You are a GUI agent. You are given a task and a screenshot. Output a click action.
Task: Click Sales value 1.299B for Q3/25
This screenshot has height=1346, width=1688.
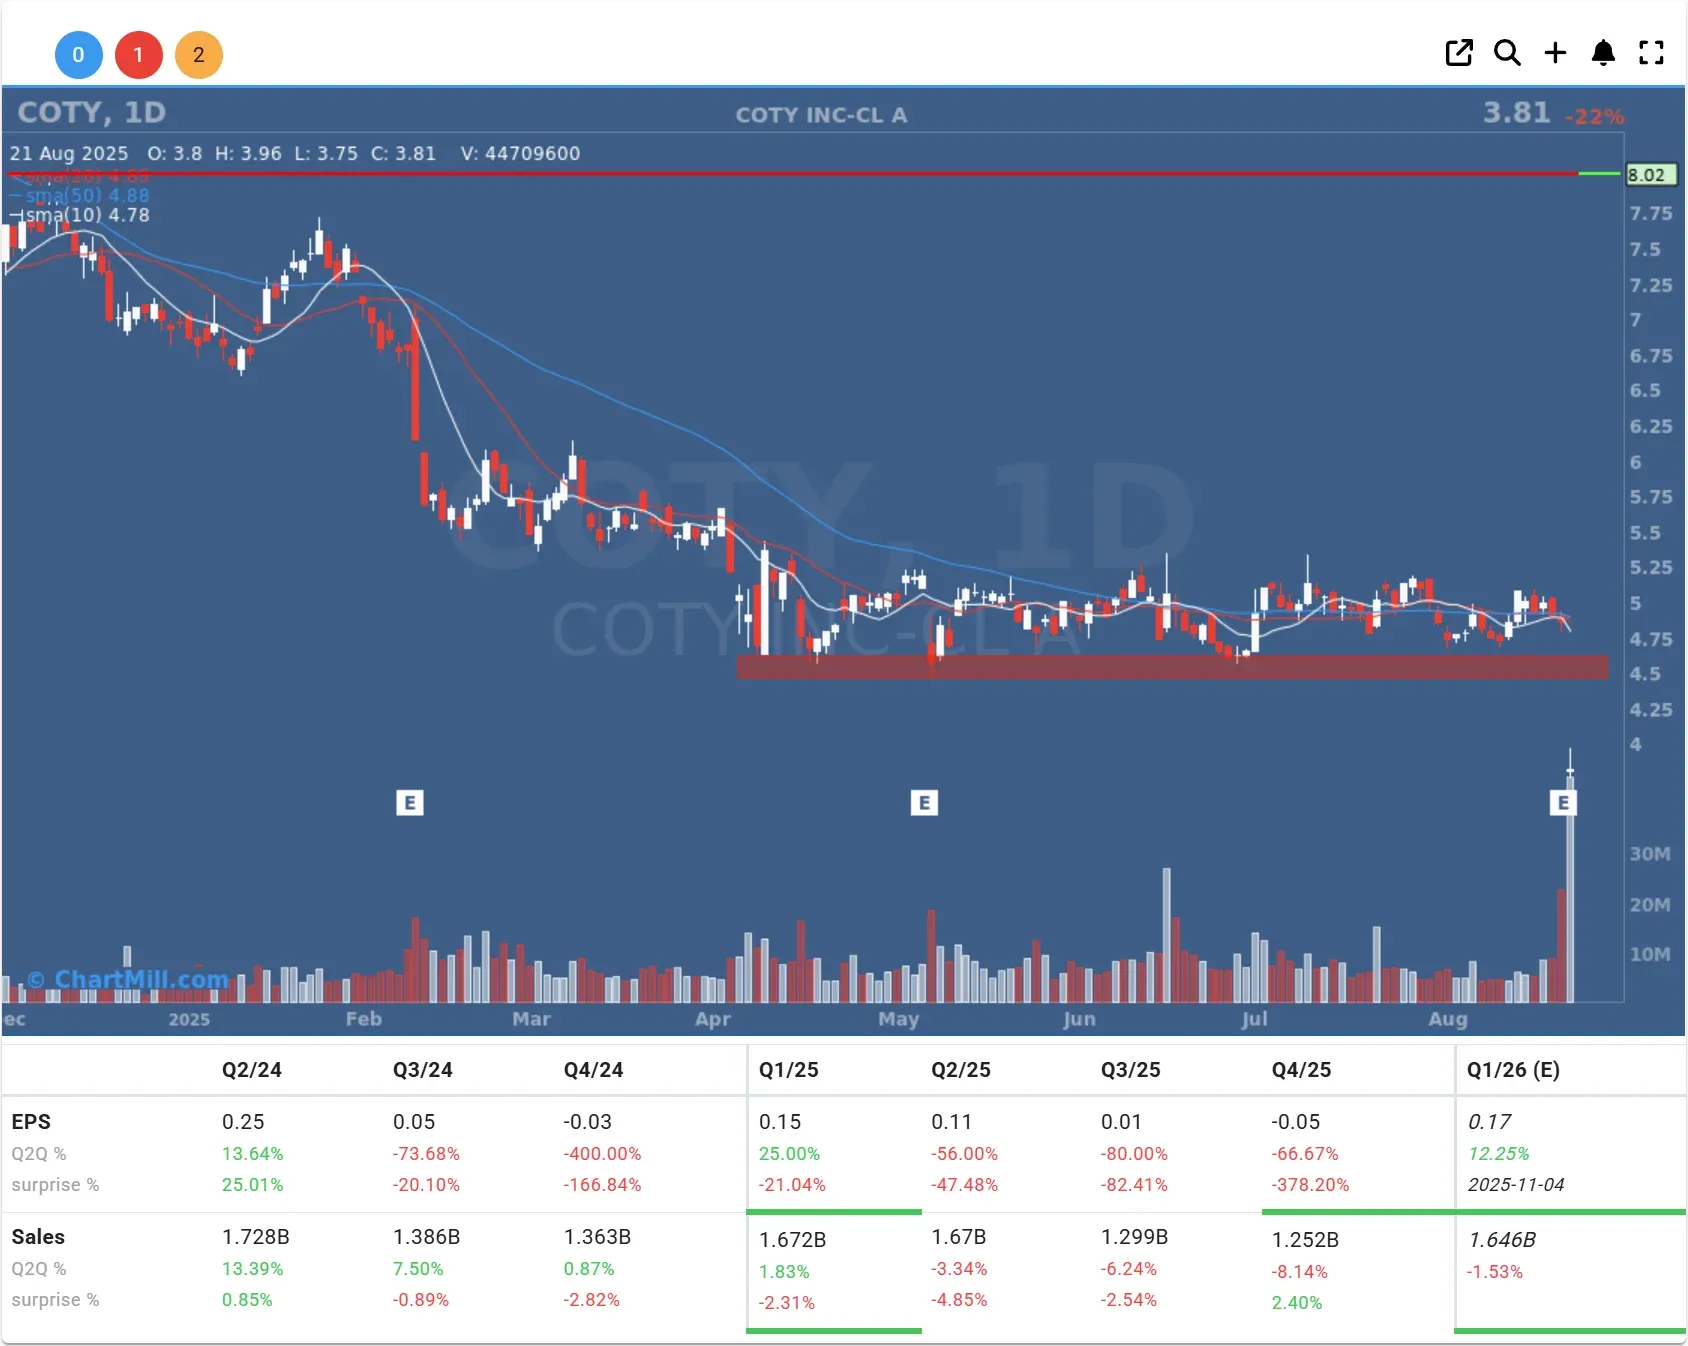[x=1135, y=1237]
